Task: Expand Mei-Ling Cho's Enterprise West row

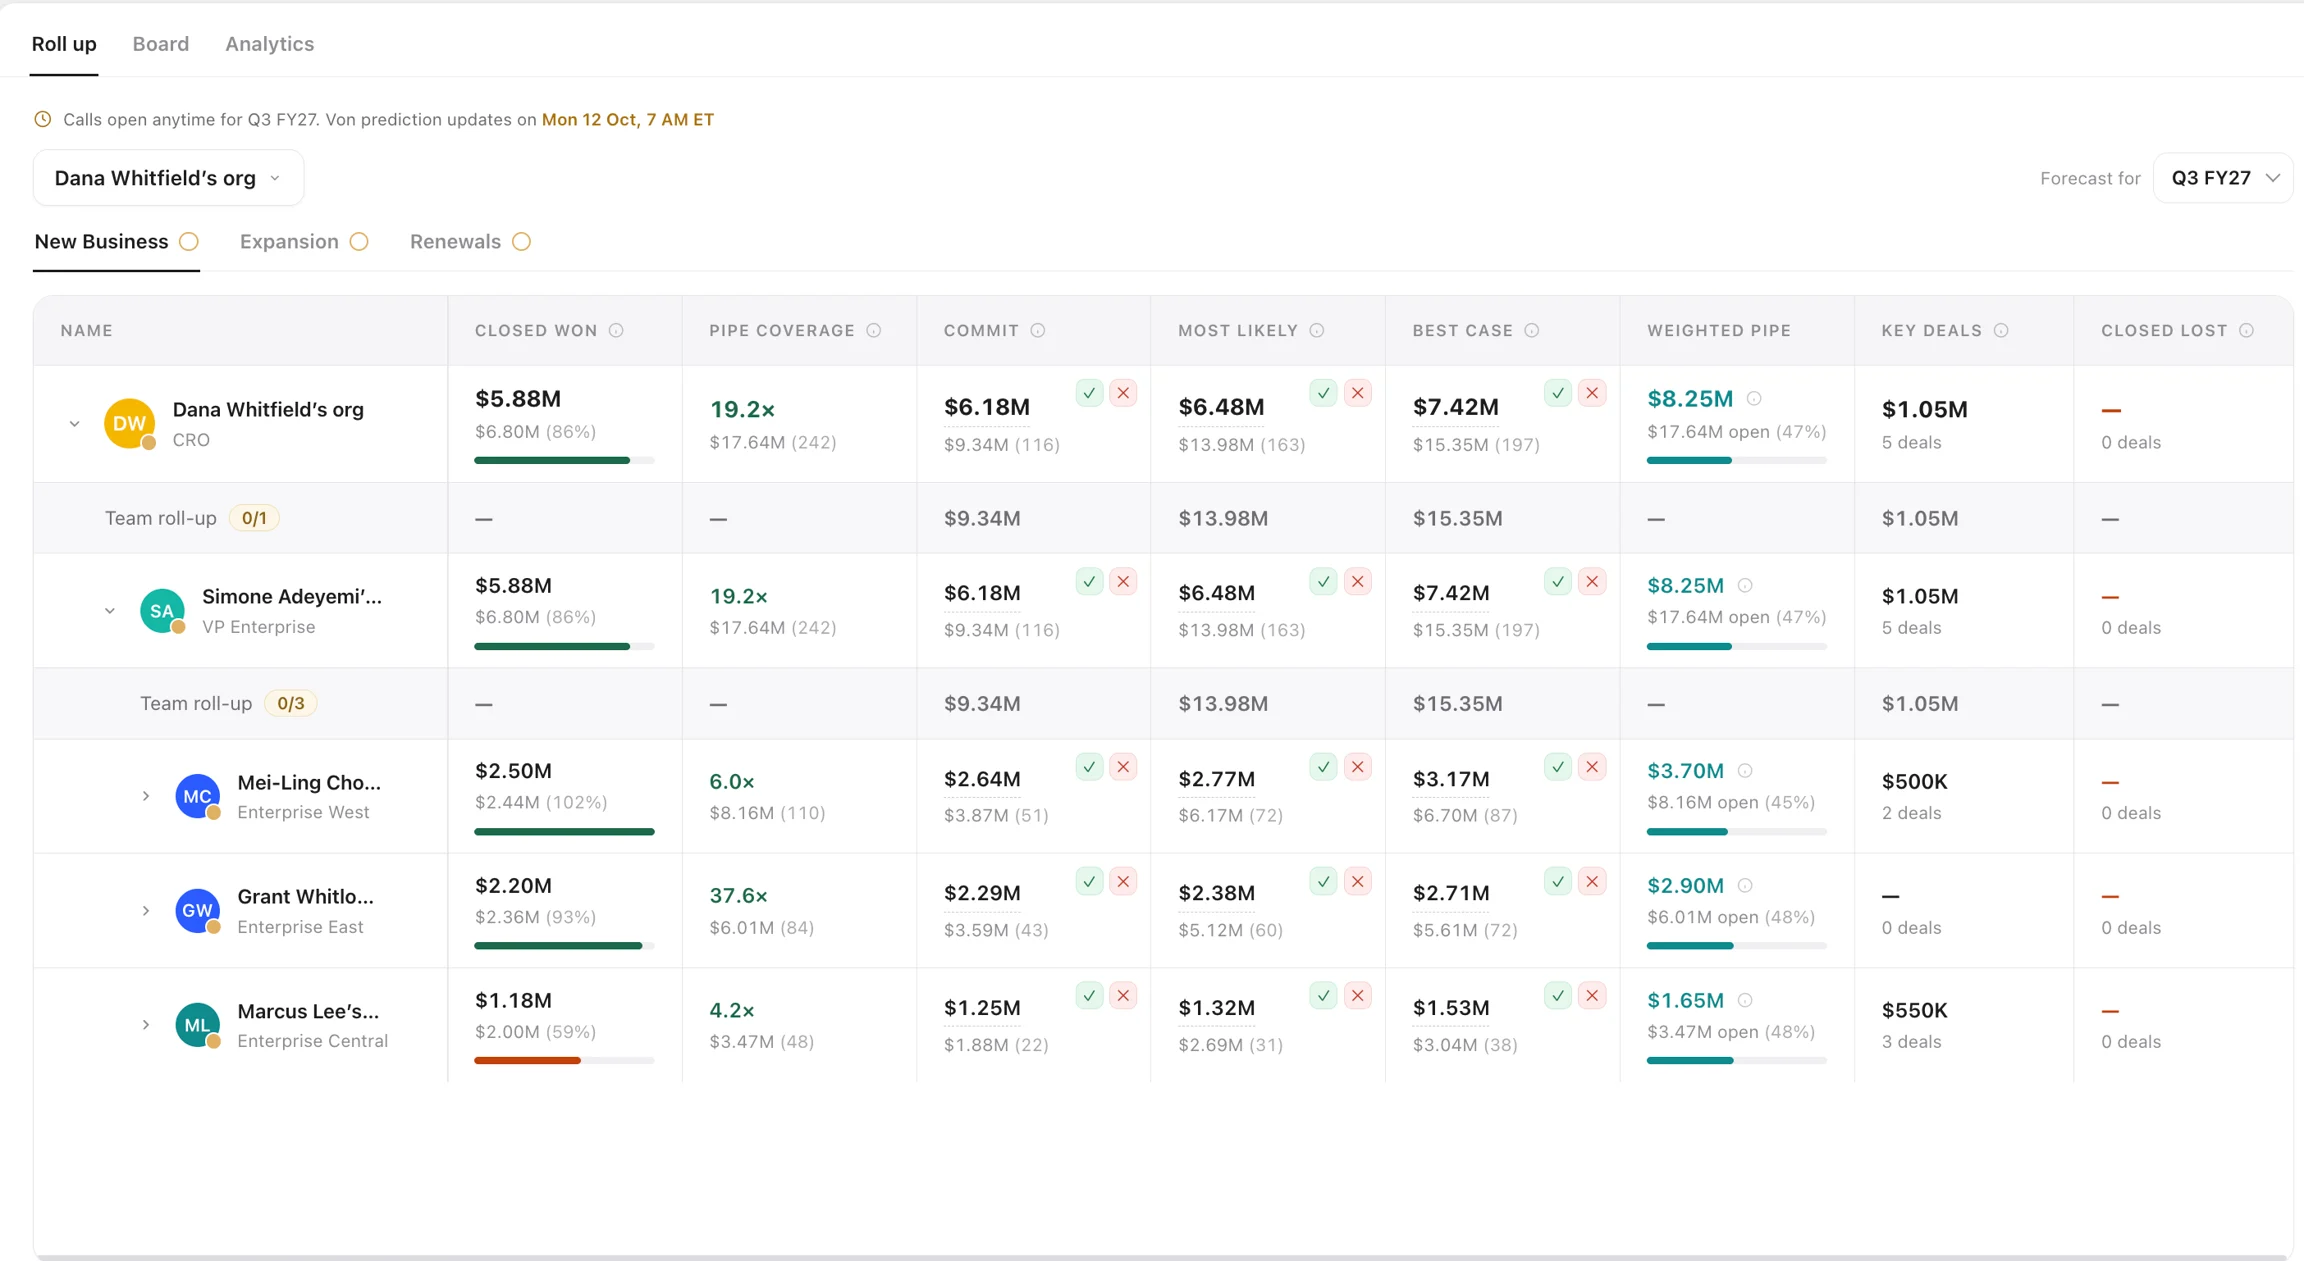Action: coord(146,796)
